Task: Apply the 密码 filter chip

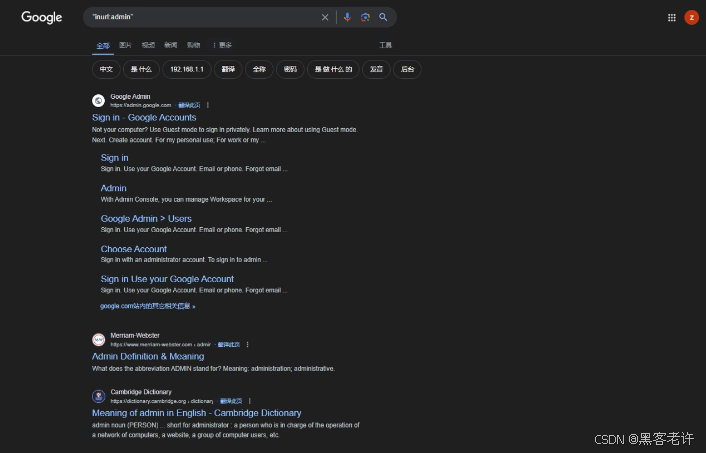Action: point(290,69)
